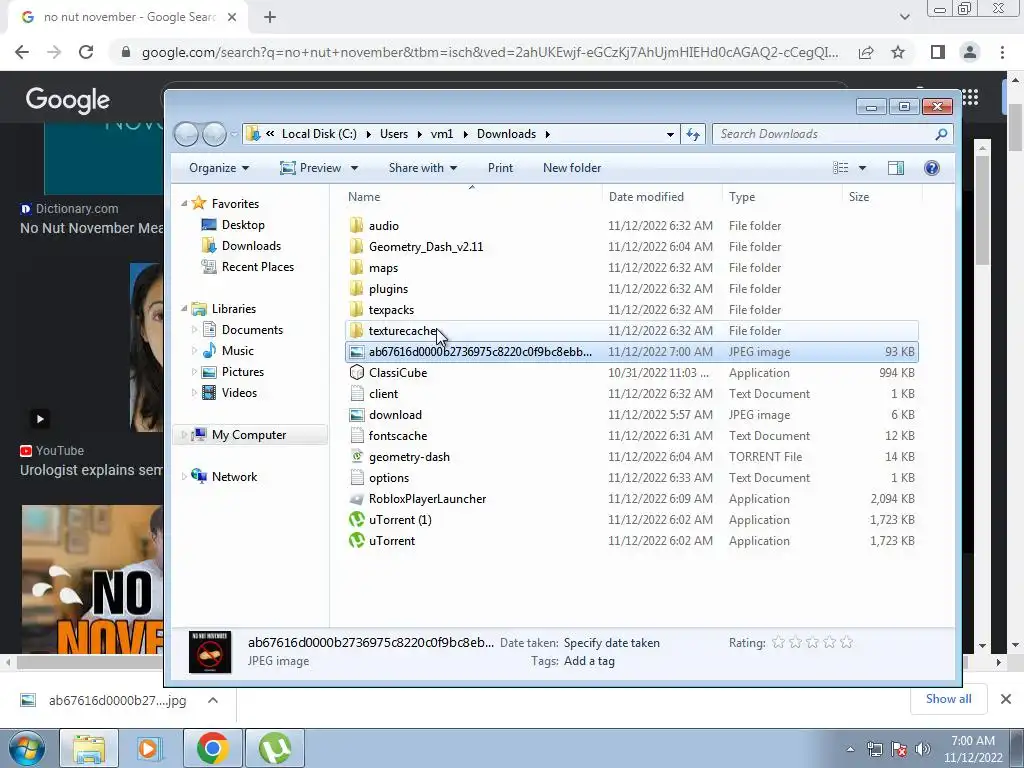Select the ClassiCube application icon
Viewport: 1024px width, 768px height.
[357, 373]
